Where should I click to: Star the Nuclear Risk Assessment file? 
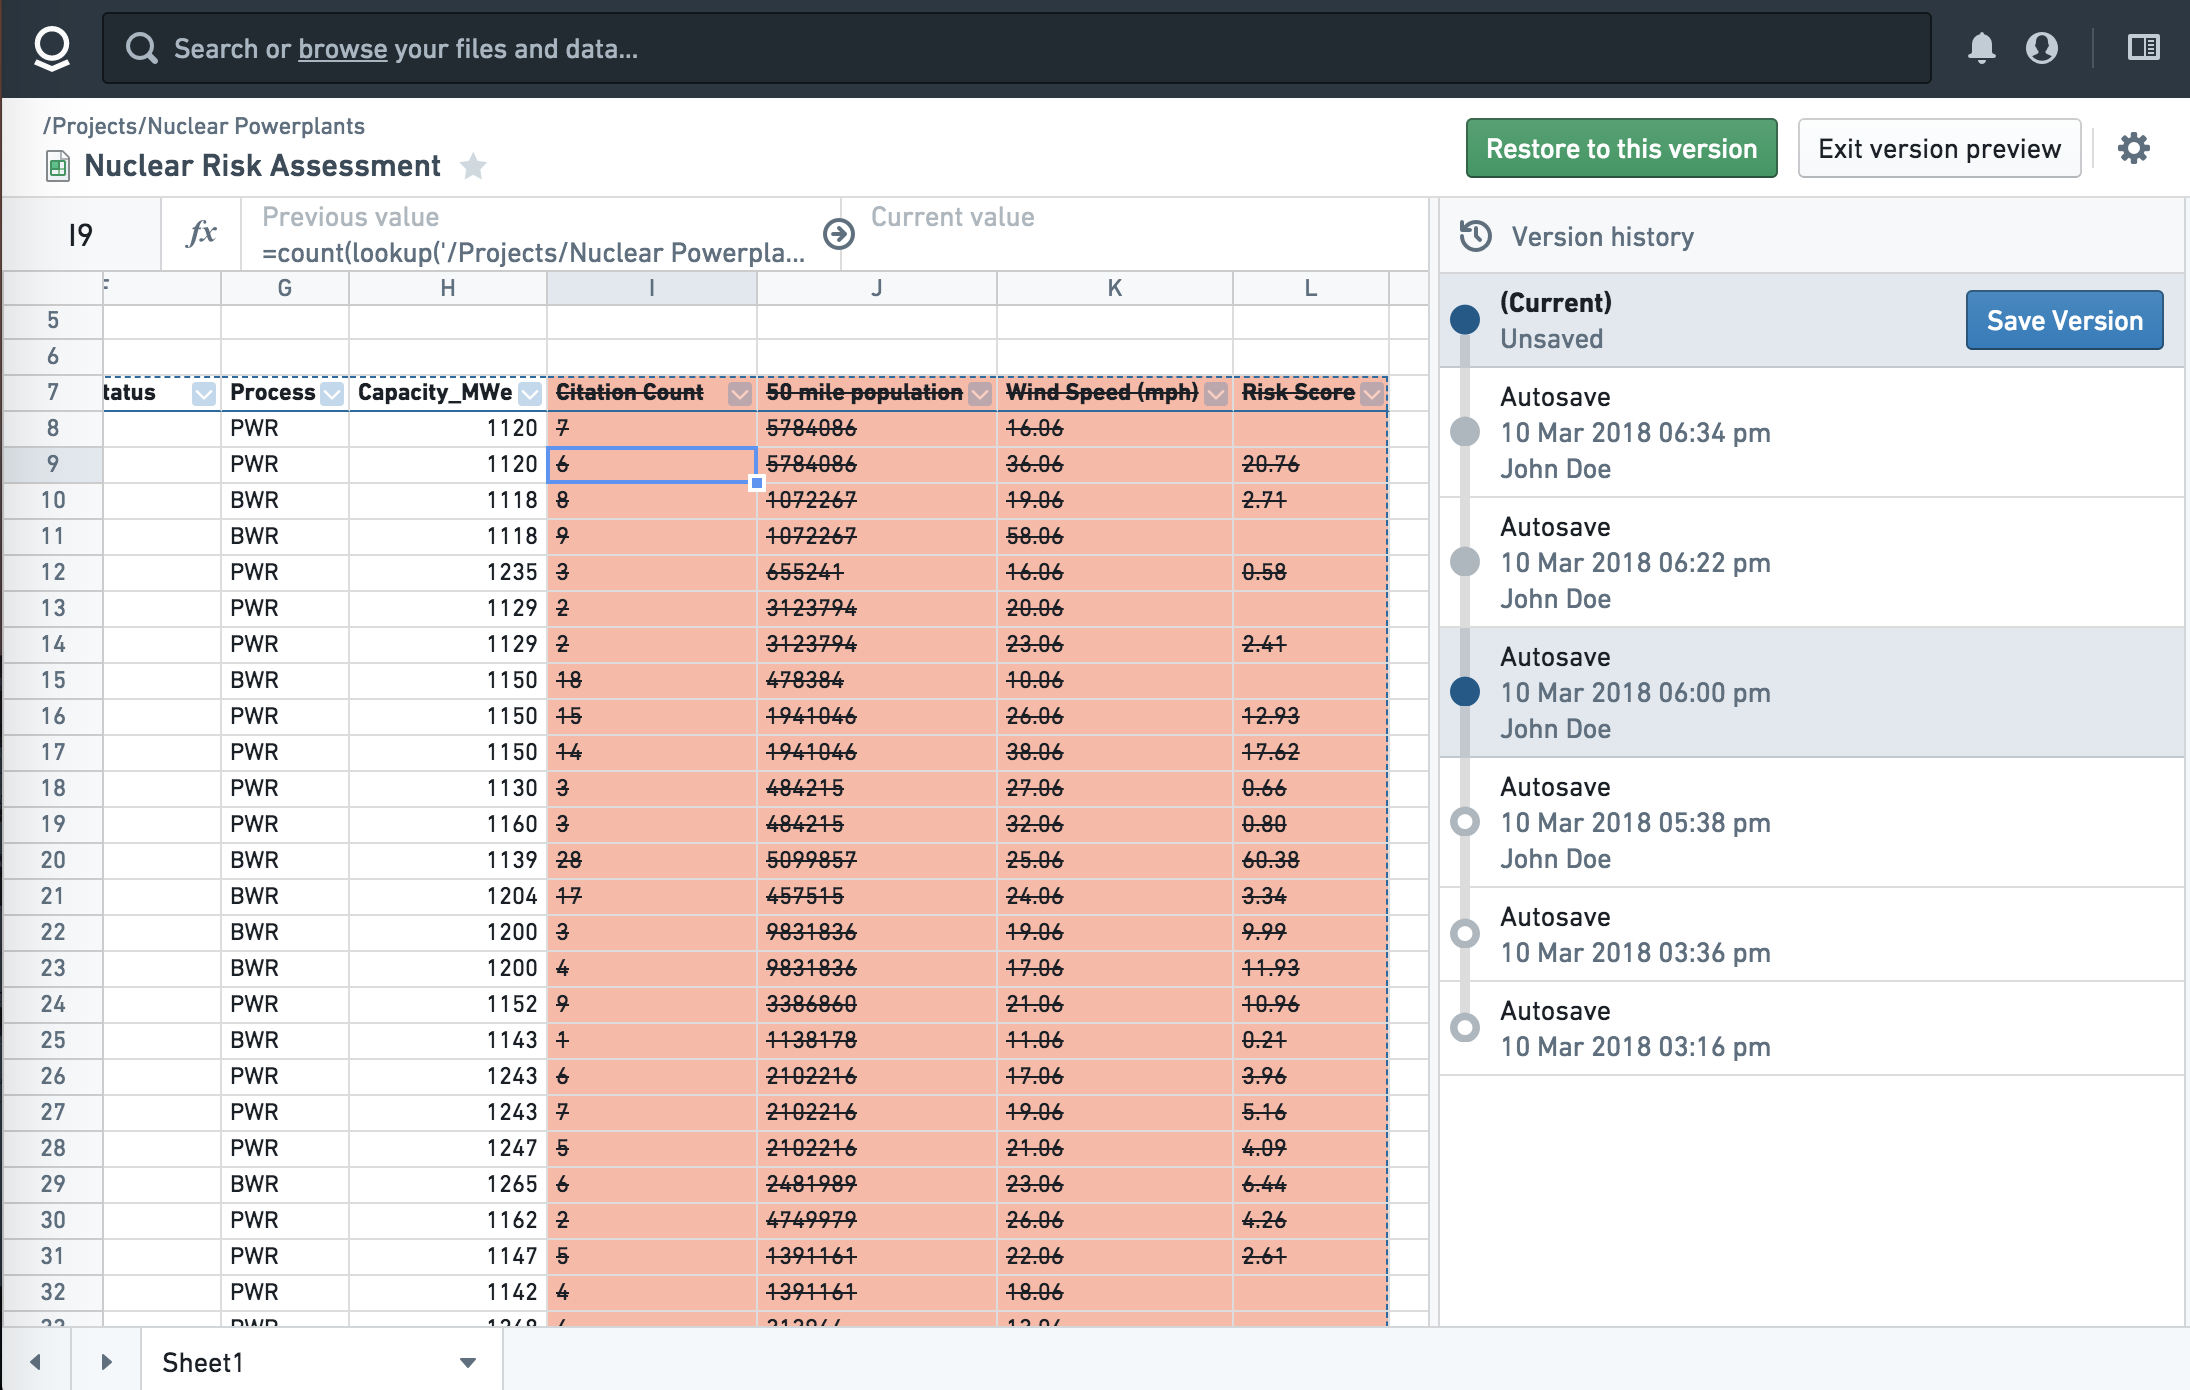pyautogui.click(x=473, y=166)
